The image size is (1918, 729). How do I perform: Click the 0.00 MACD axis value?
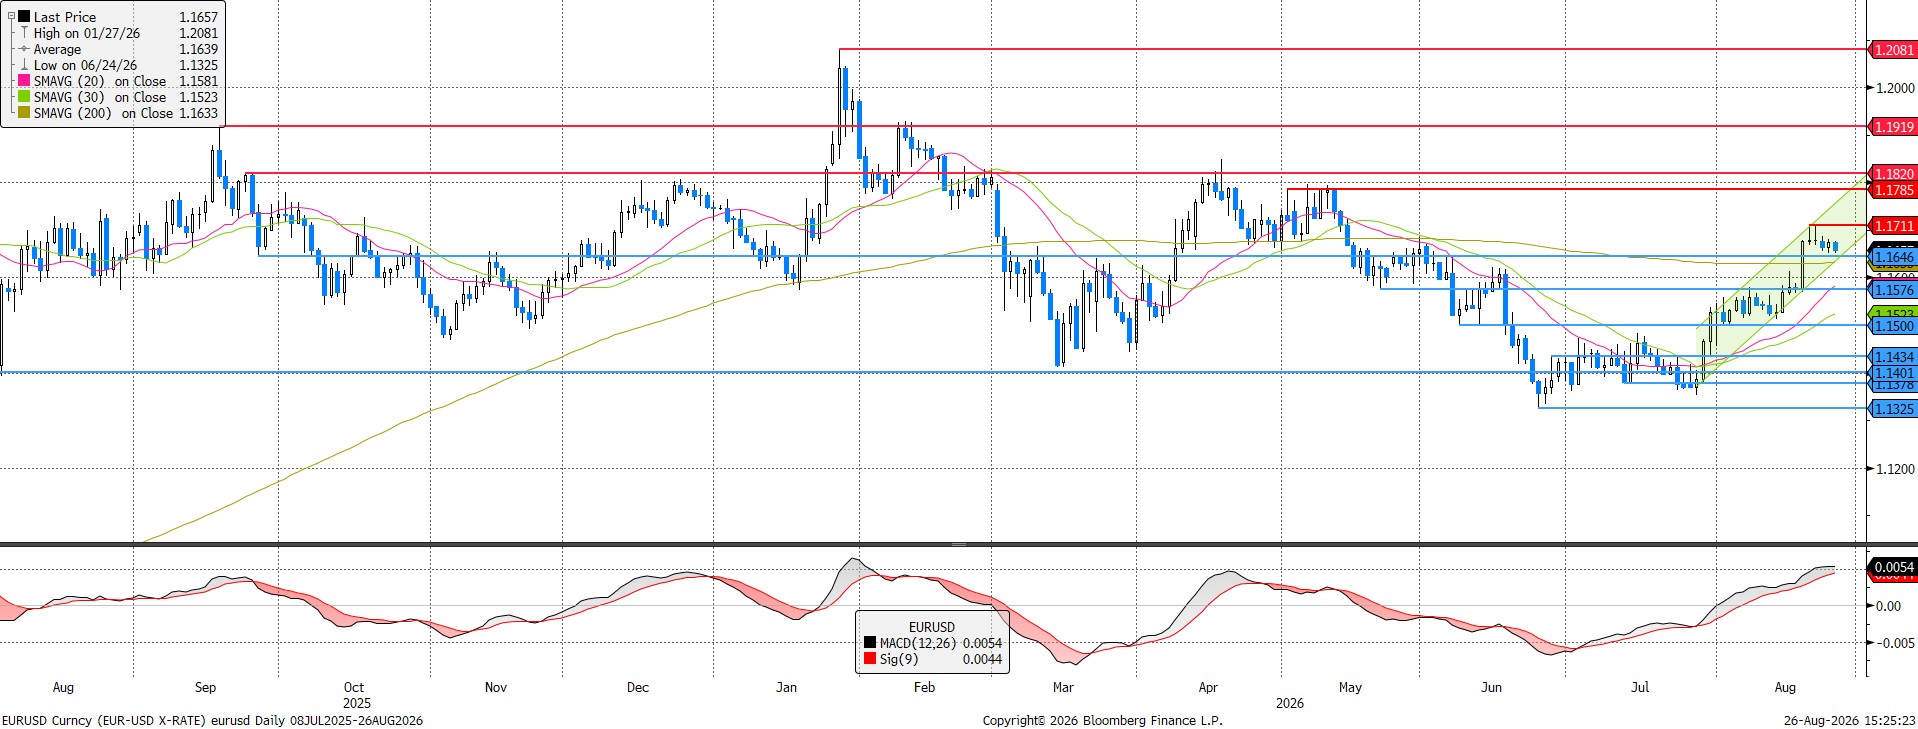(1889, 606)
